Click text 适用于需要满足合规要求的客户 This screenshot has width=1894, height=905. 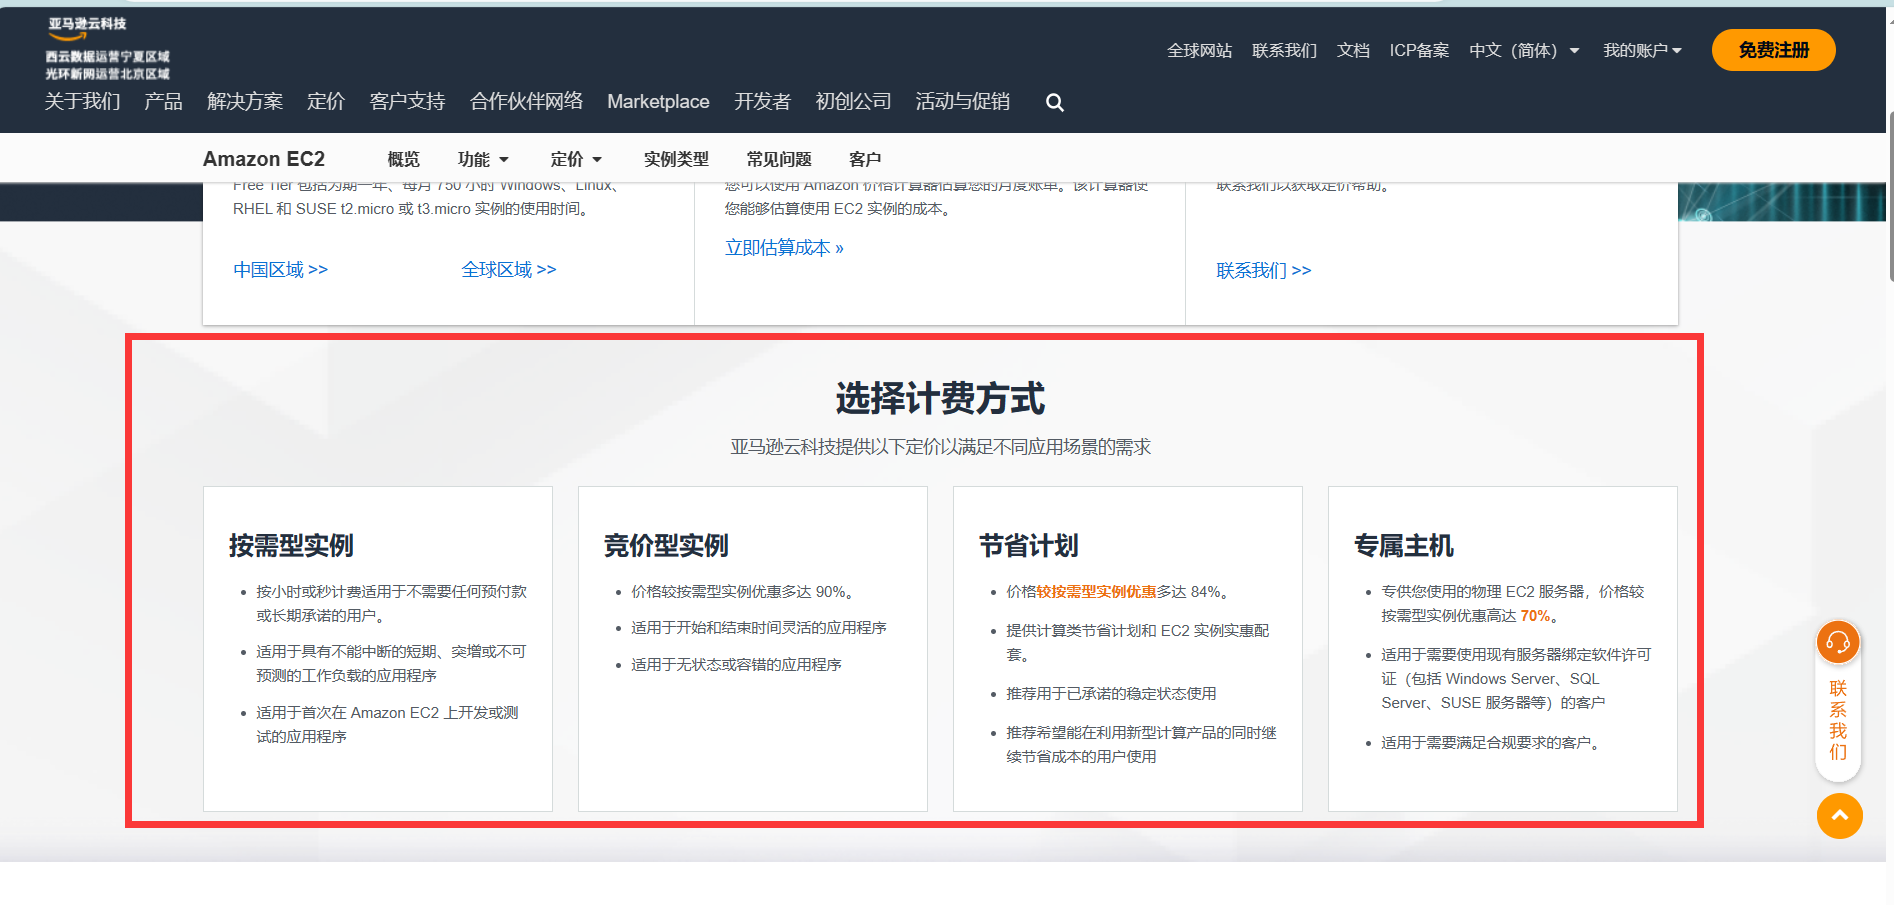(1489, 742)
